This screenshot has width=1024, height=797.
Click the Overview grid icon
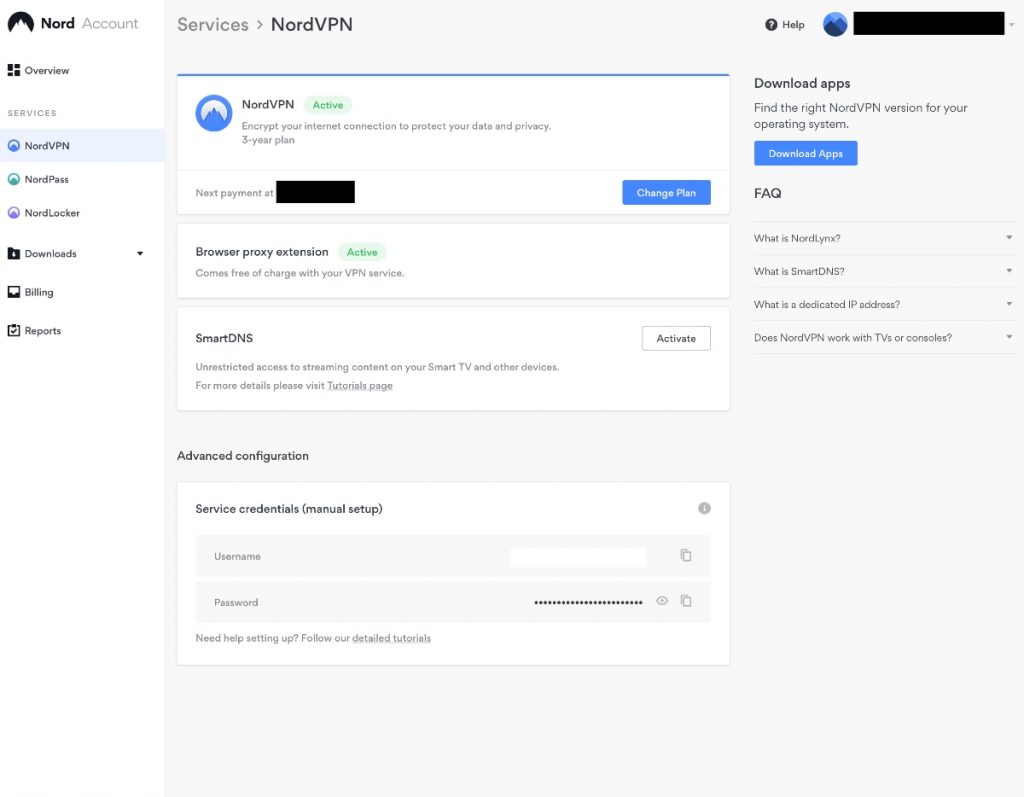[14, 70]
